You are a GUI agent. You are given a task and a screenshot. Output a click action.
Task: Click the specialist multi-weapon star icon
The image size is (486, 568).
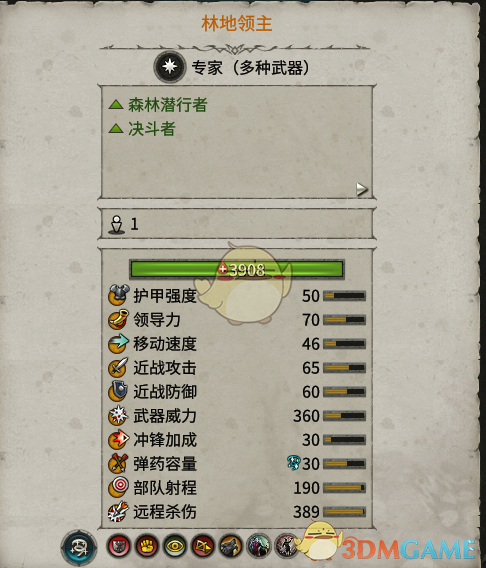pyautogui.click(x=170, y=67)
